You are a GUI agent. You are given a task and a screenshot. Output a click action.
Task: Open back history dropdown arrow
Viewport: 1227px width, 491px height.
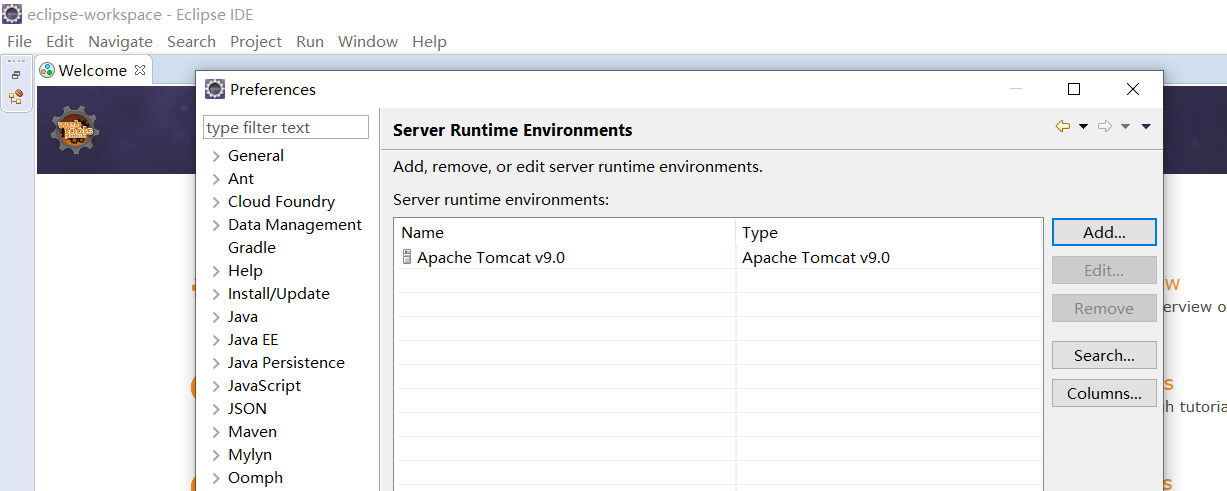coord(1083,126)
